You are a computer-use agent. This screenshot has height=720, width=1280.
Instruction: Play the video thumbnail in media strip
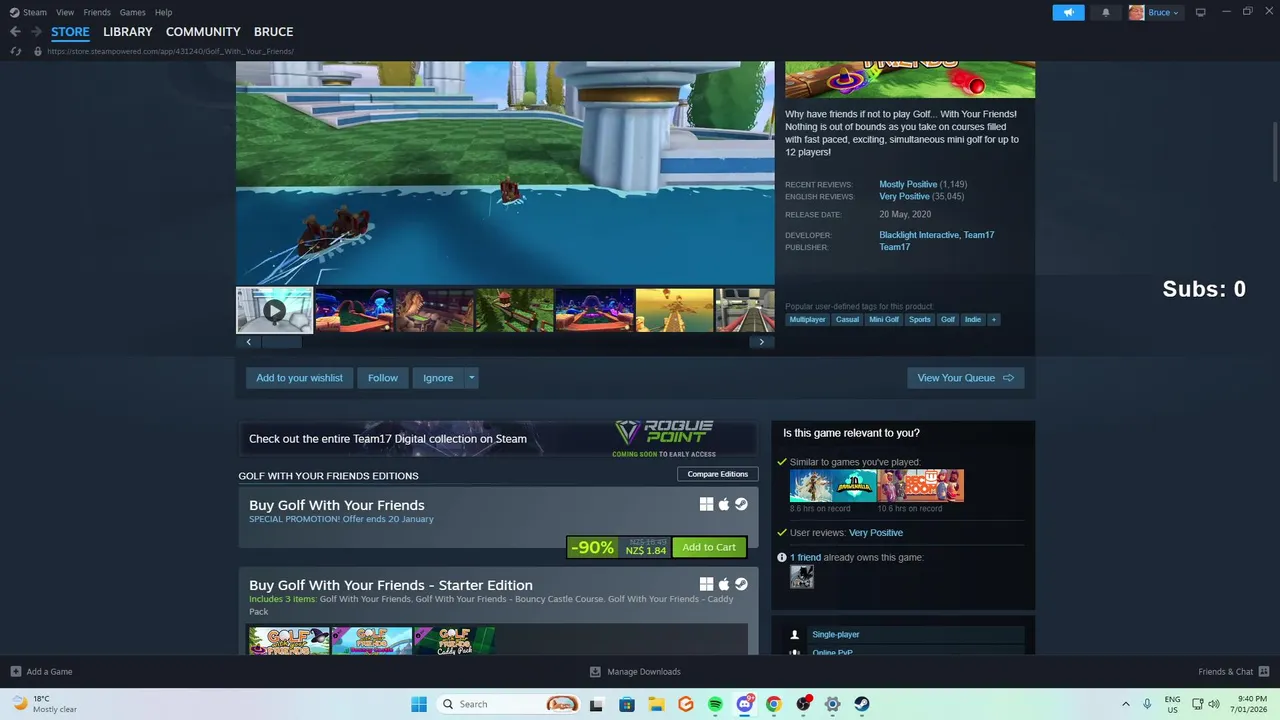pos(274,310)
